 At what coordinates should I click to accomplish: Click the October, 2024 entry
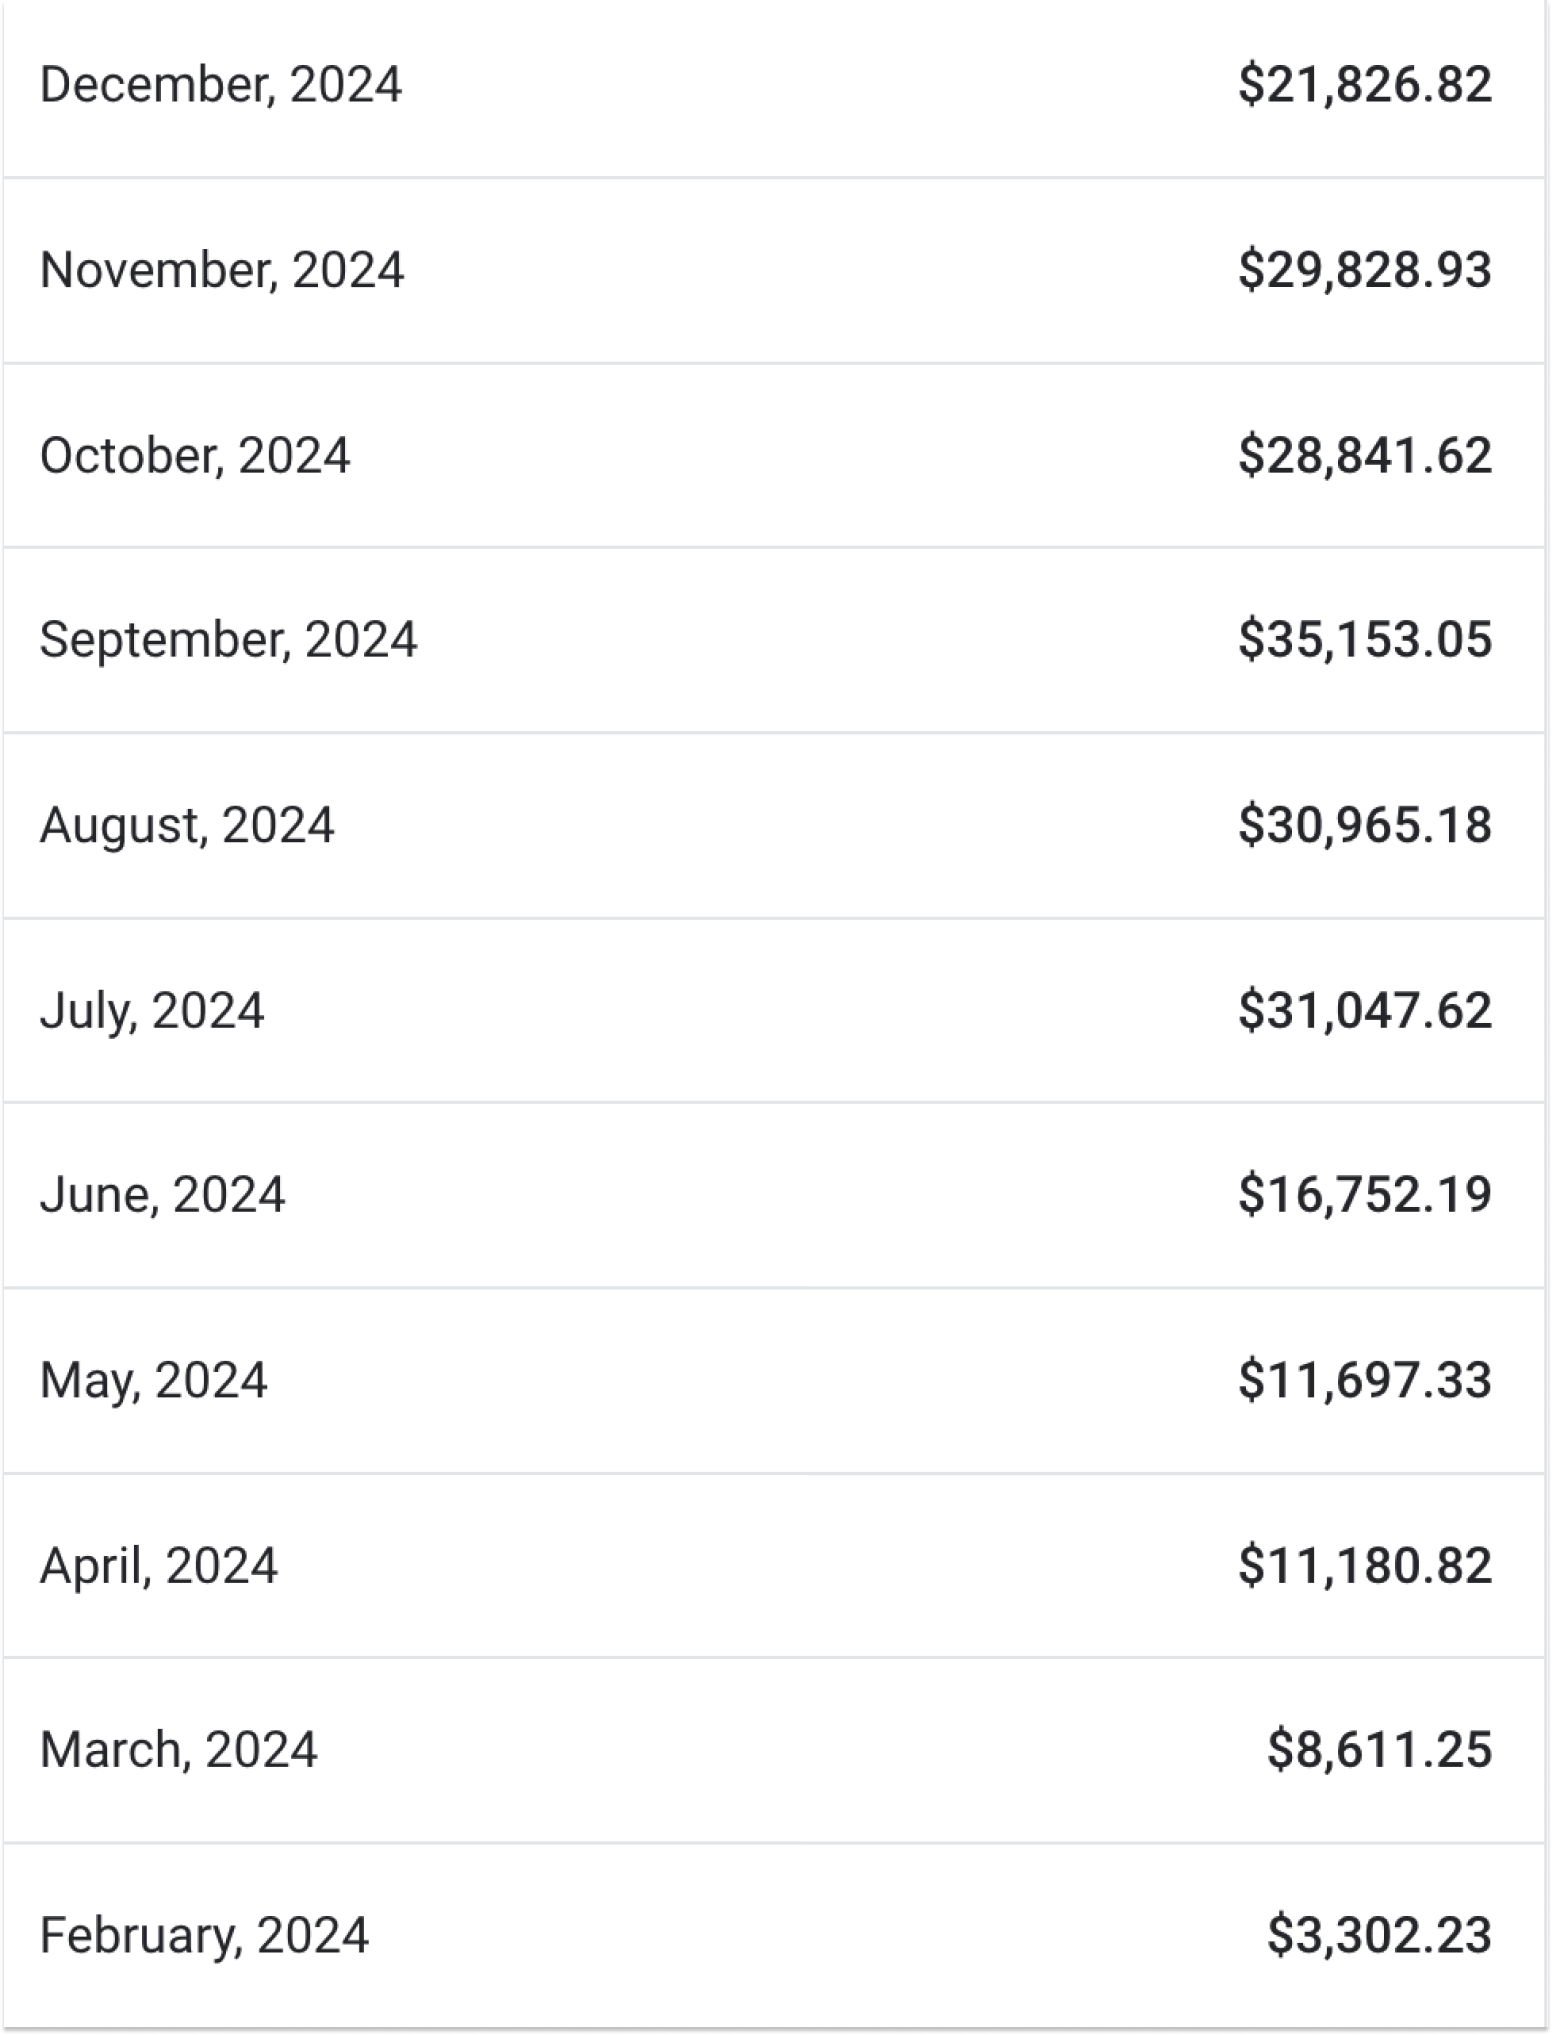pos(774,455)
